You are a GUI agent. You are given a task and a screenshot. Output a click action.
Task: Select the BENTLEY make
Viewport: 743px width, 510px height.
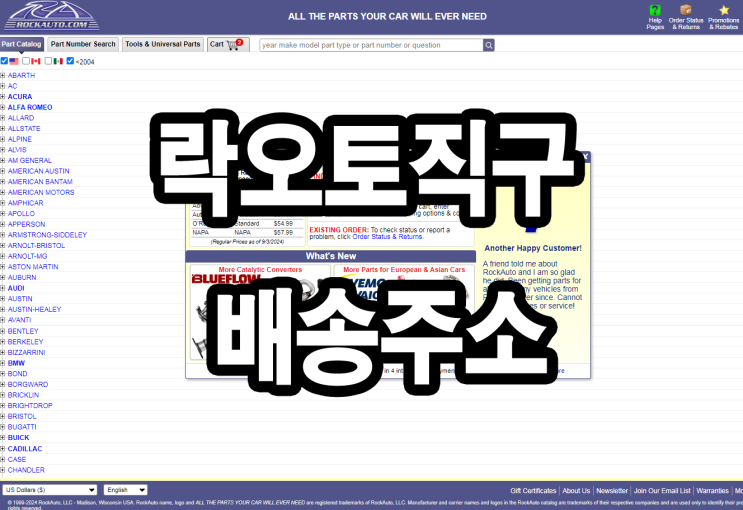[23, 331]
